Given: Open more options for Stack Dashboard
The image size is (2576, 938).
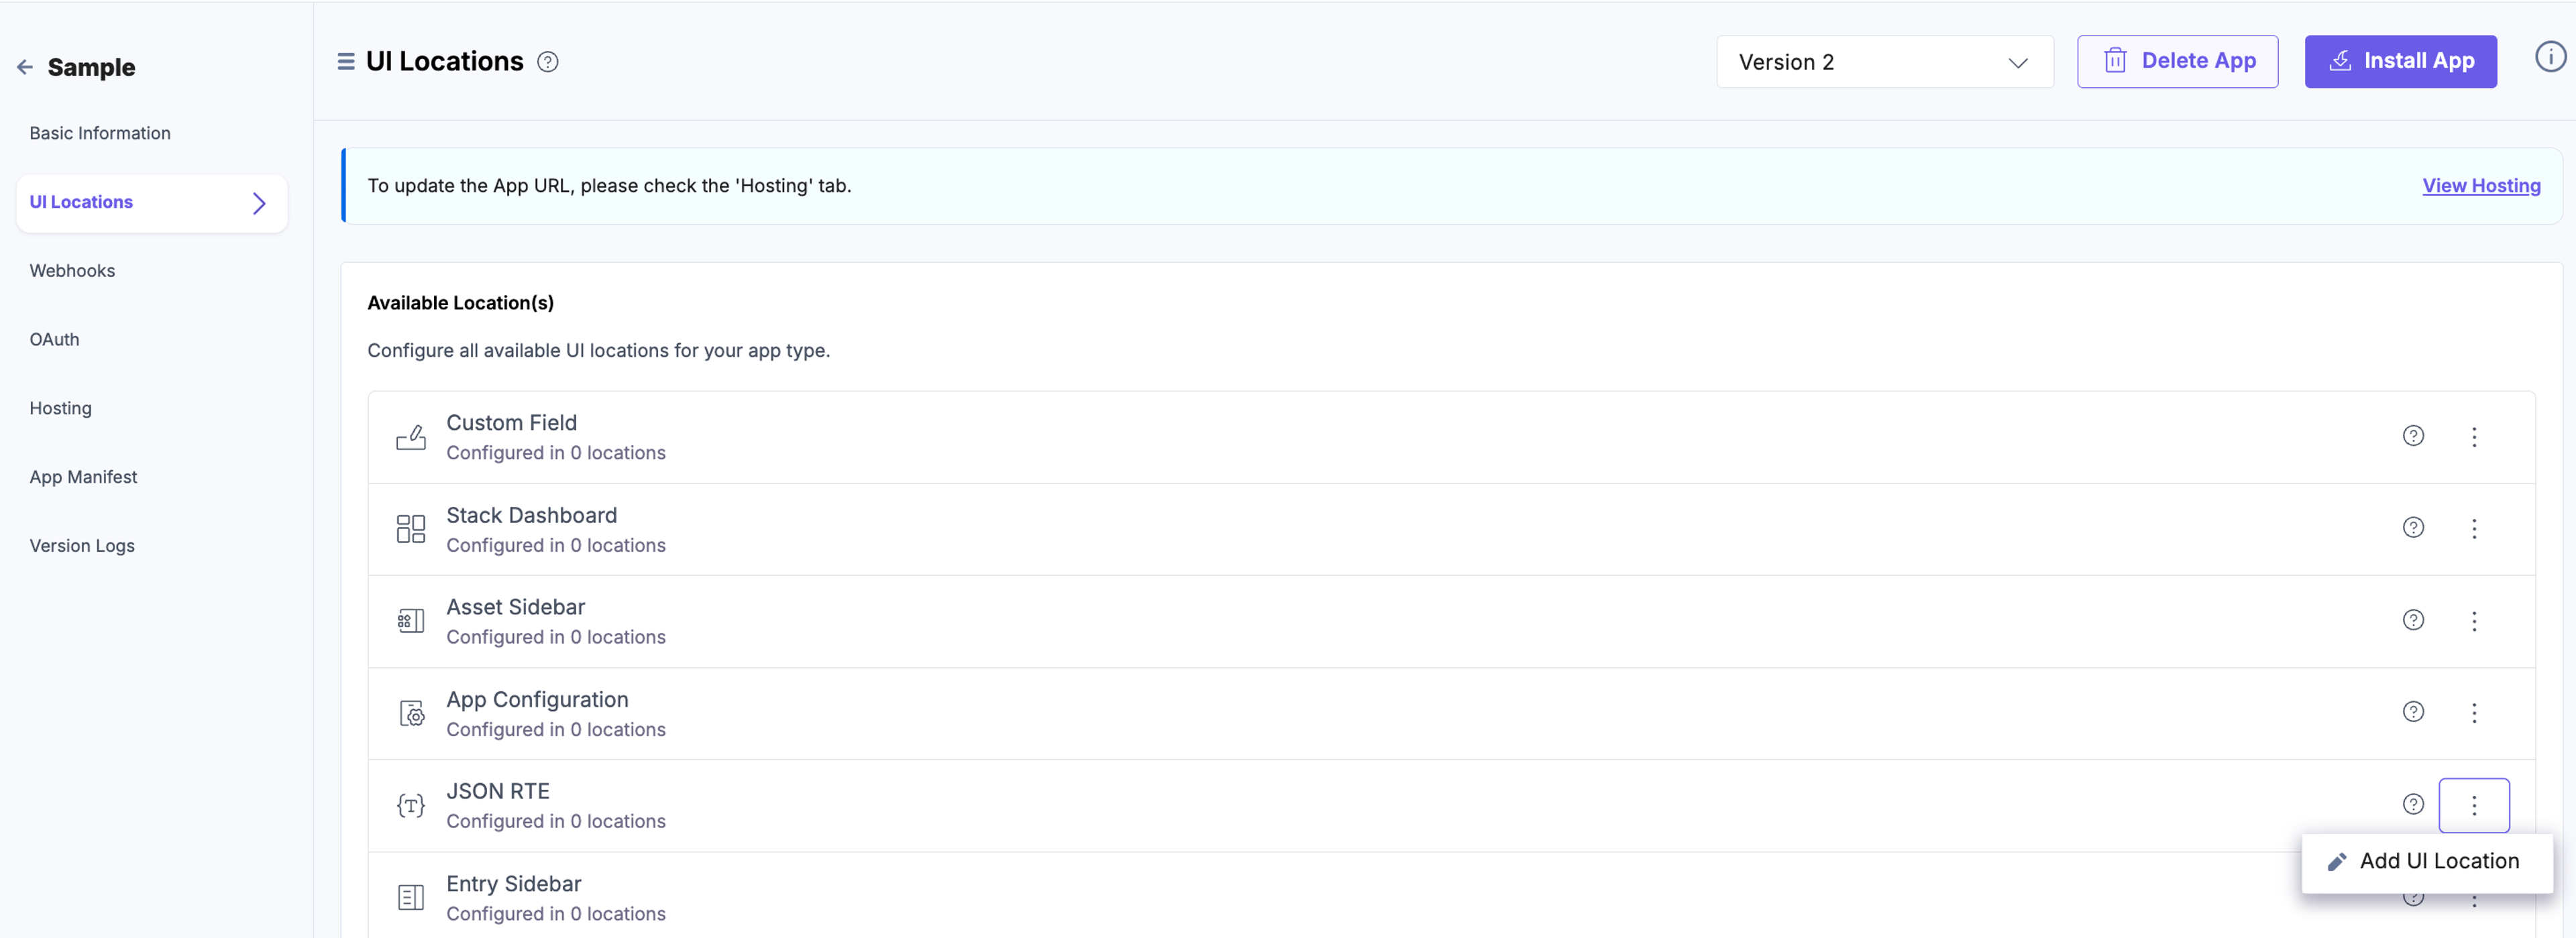Looking at the screenshot, I should pos(2474,529).
